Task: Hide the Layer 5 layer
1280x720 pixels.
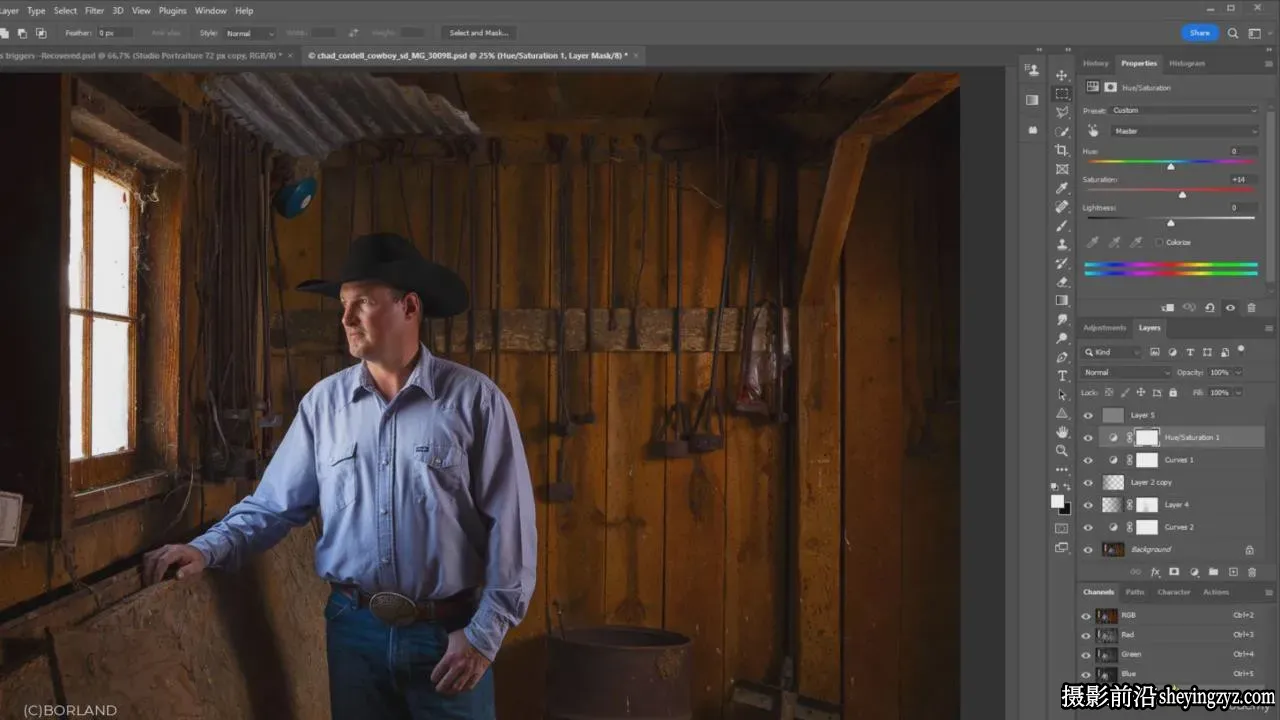Action: pyautogui.click(x=1089, y=415)
